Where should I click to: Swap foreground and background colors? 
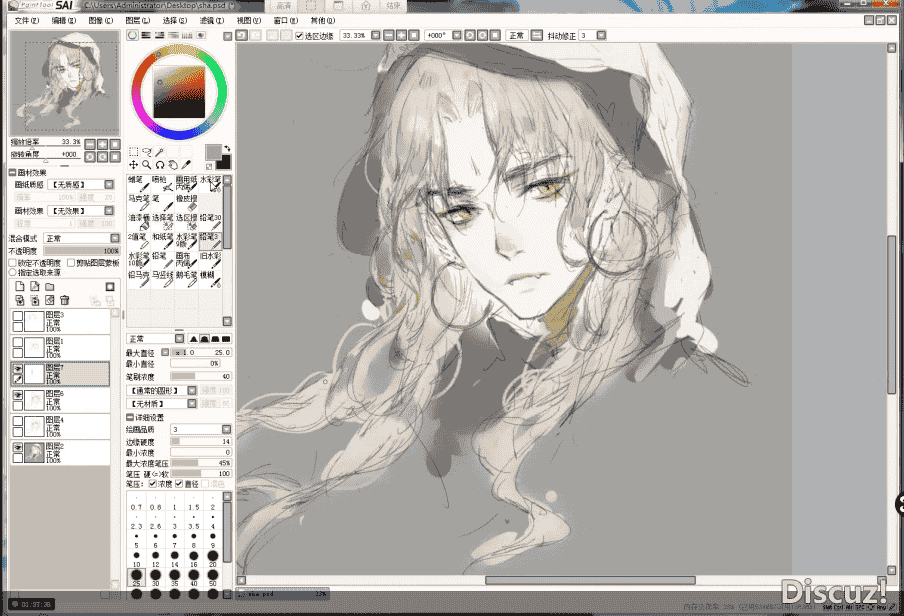coord(227,148)
